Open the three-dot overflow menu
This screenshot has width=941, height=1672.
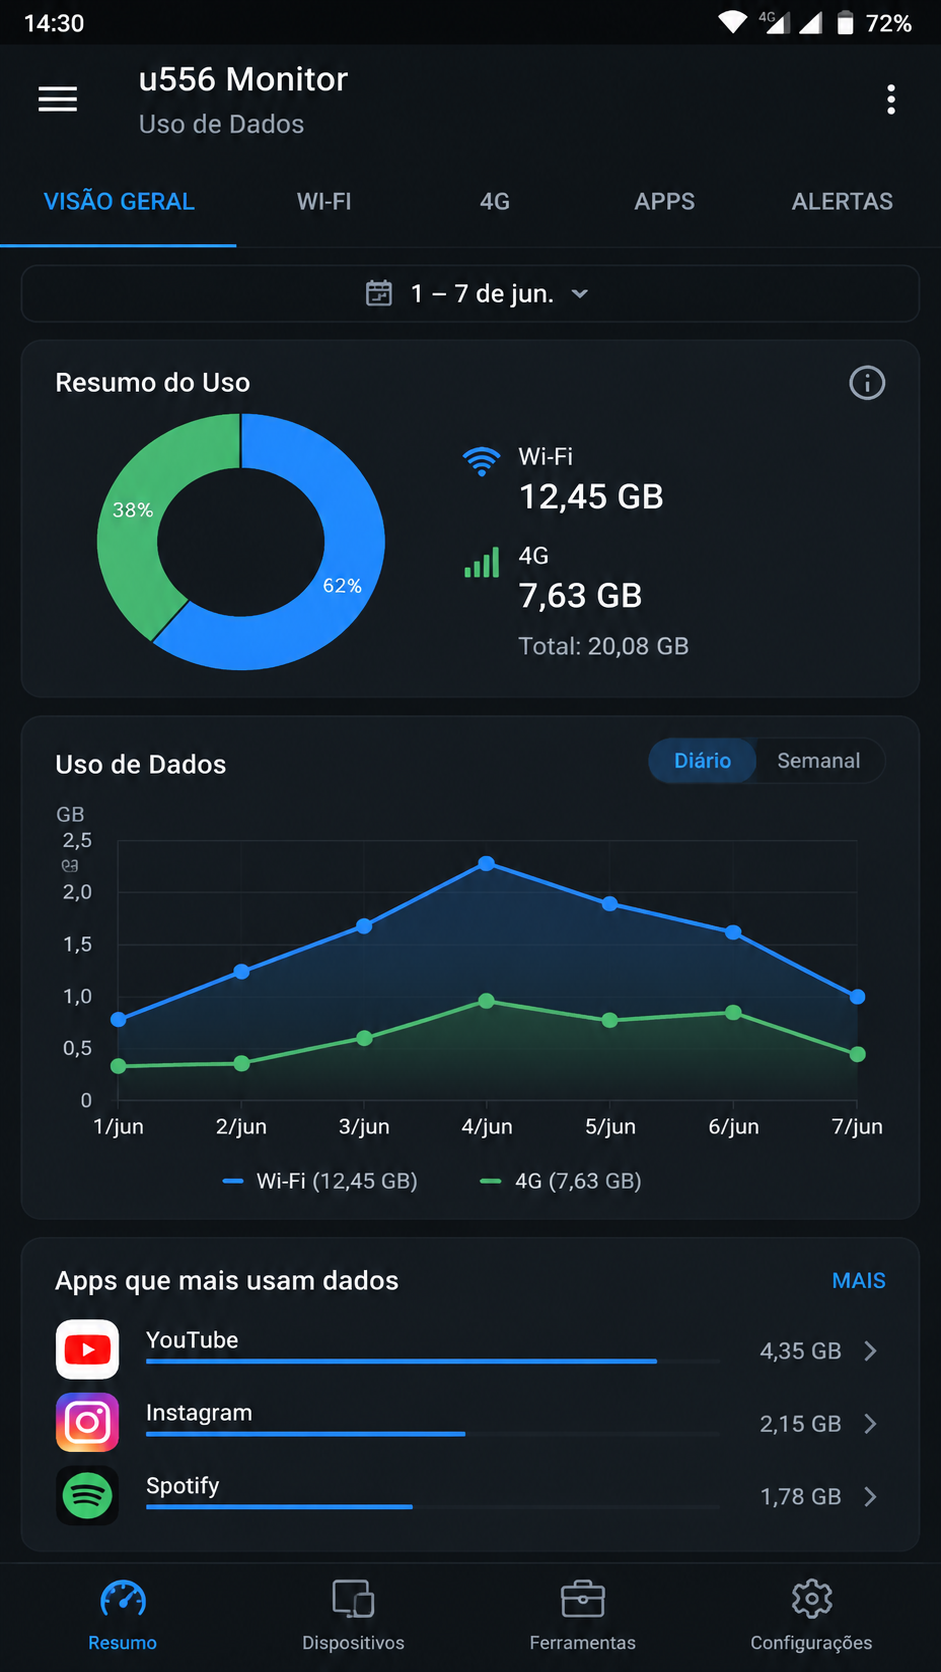[x=891, y=99]
